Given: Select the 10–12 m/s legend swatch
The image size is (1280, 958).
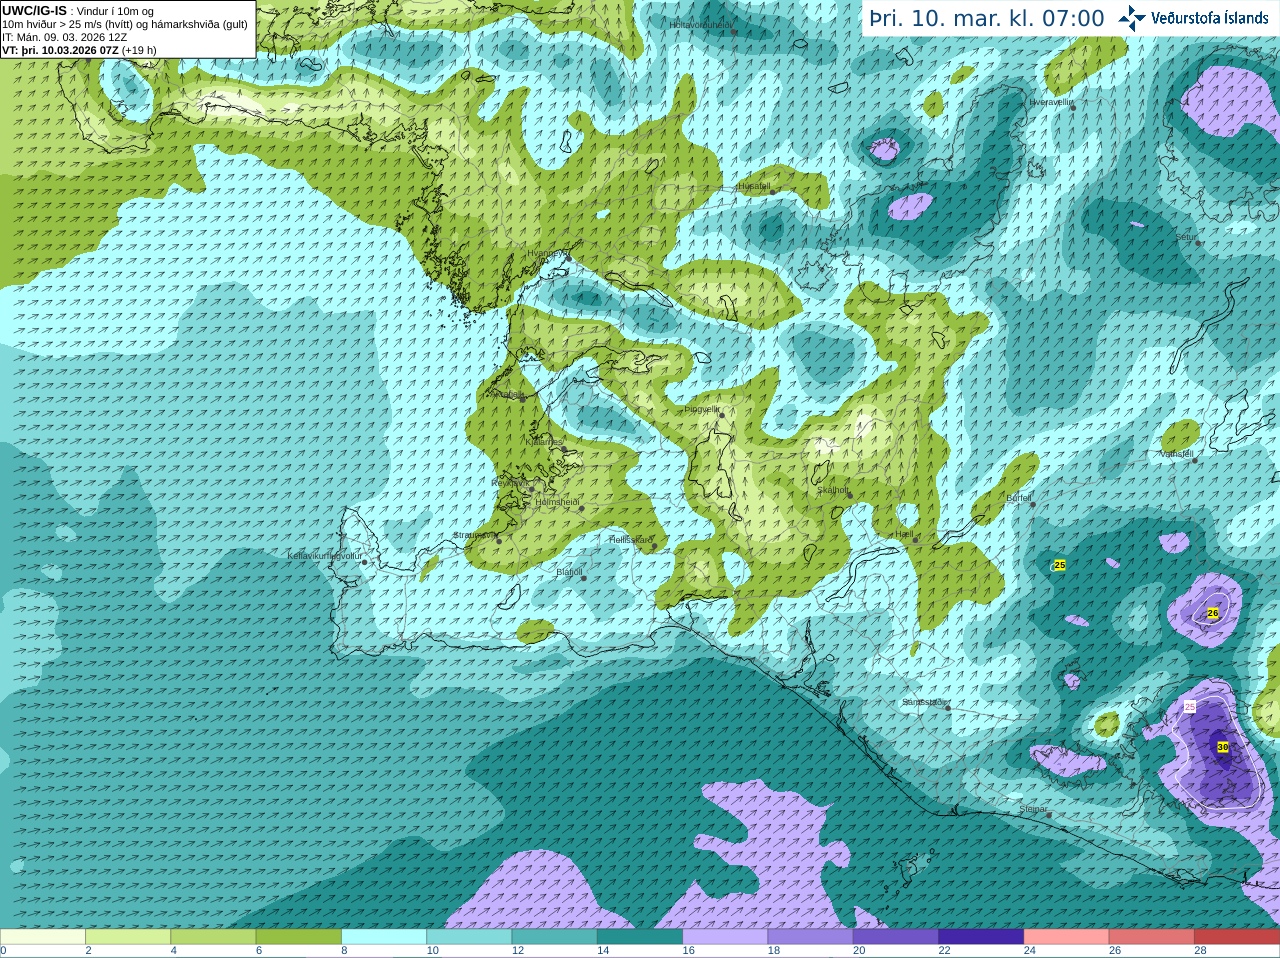Looking at the screenshot, I should click(469, 937).
